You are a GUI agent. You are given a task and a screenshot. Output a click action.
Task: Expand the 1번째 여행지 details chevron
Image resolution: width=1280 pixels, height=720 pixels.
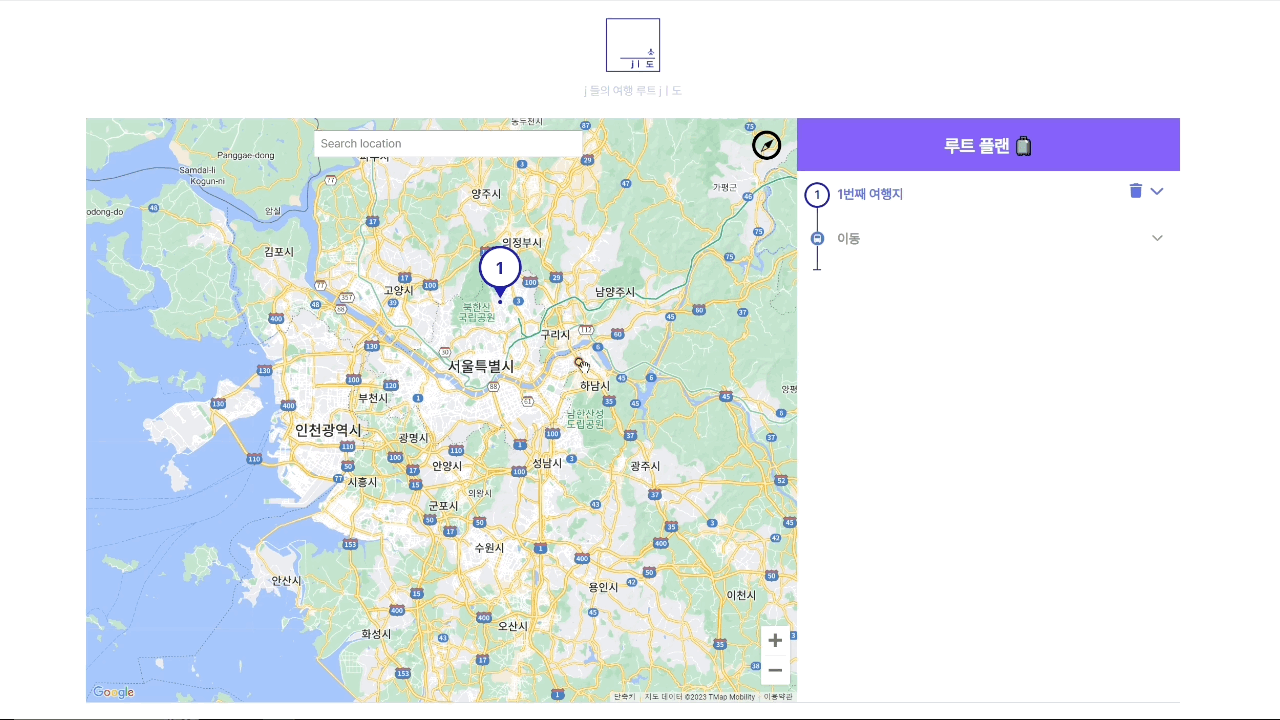pos(1157,191)
